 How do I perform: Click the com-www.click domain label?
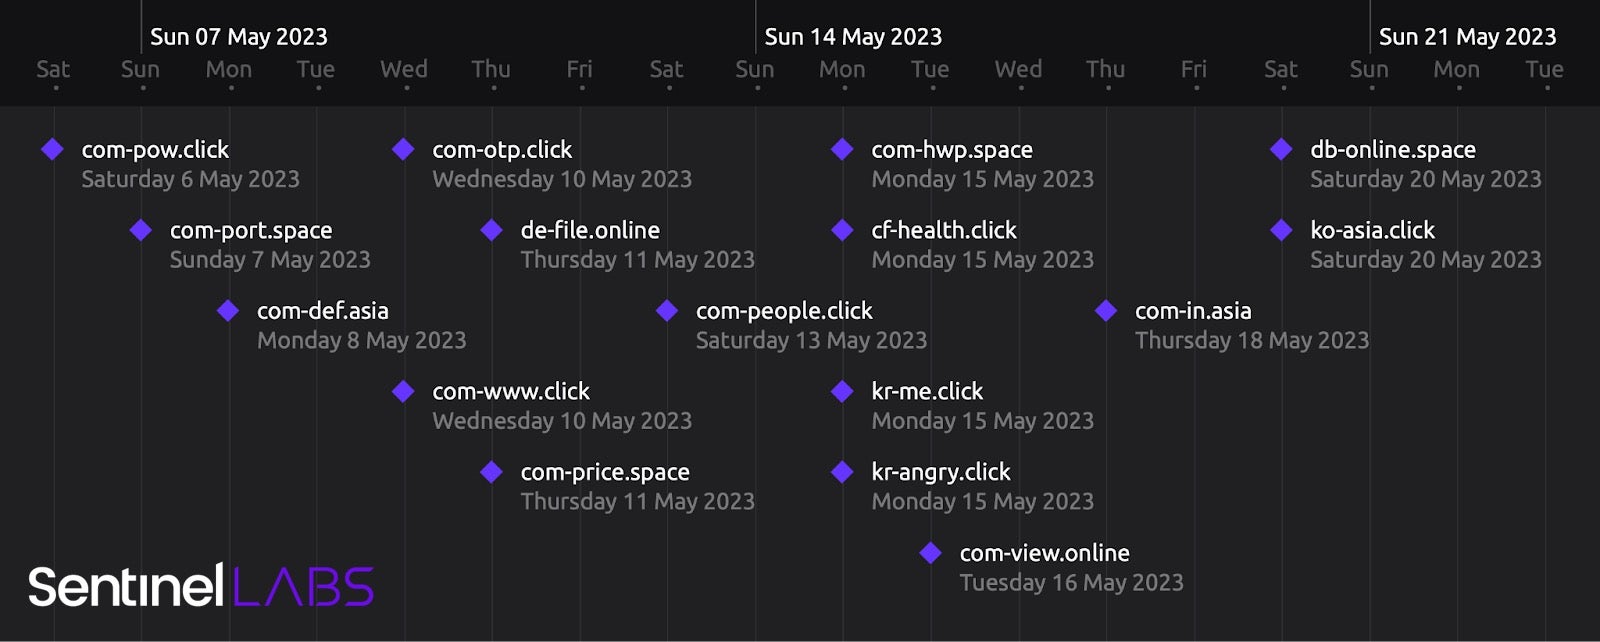coord(510,392)
